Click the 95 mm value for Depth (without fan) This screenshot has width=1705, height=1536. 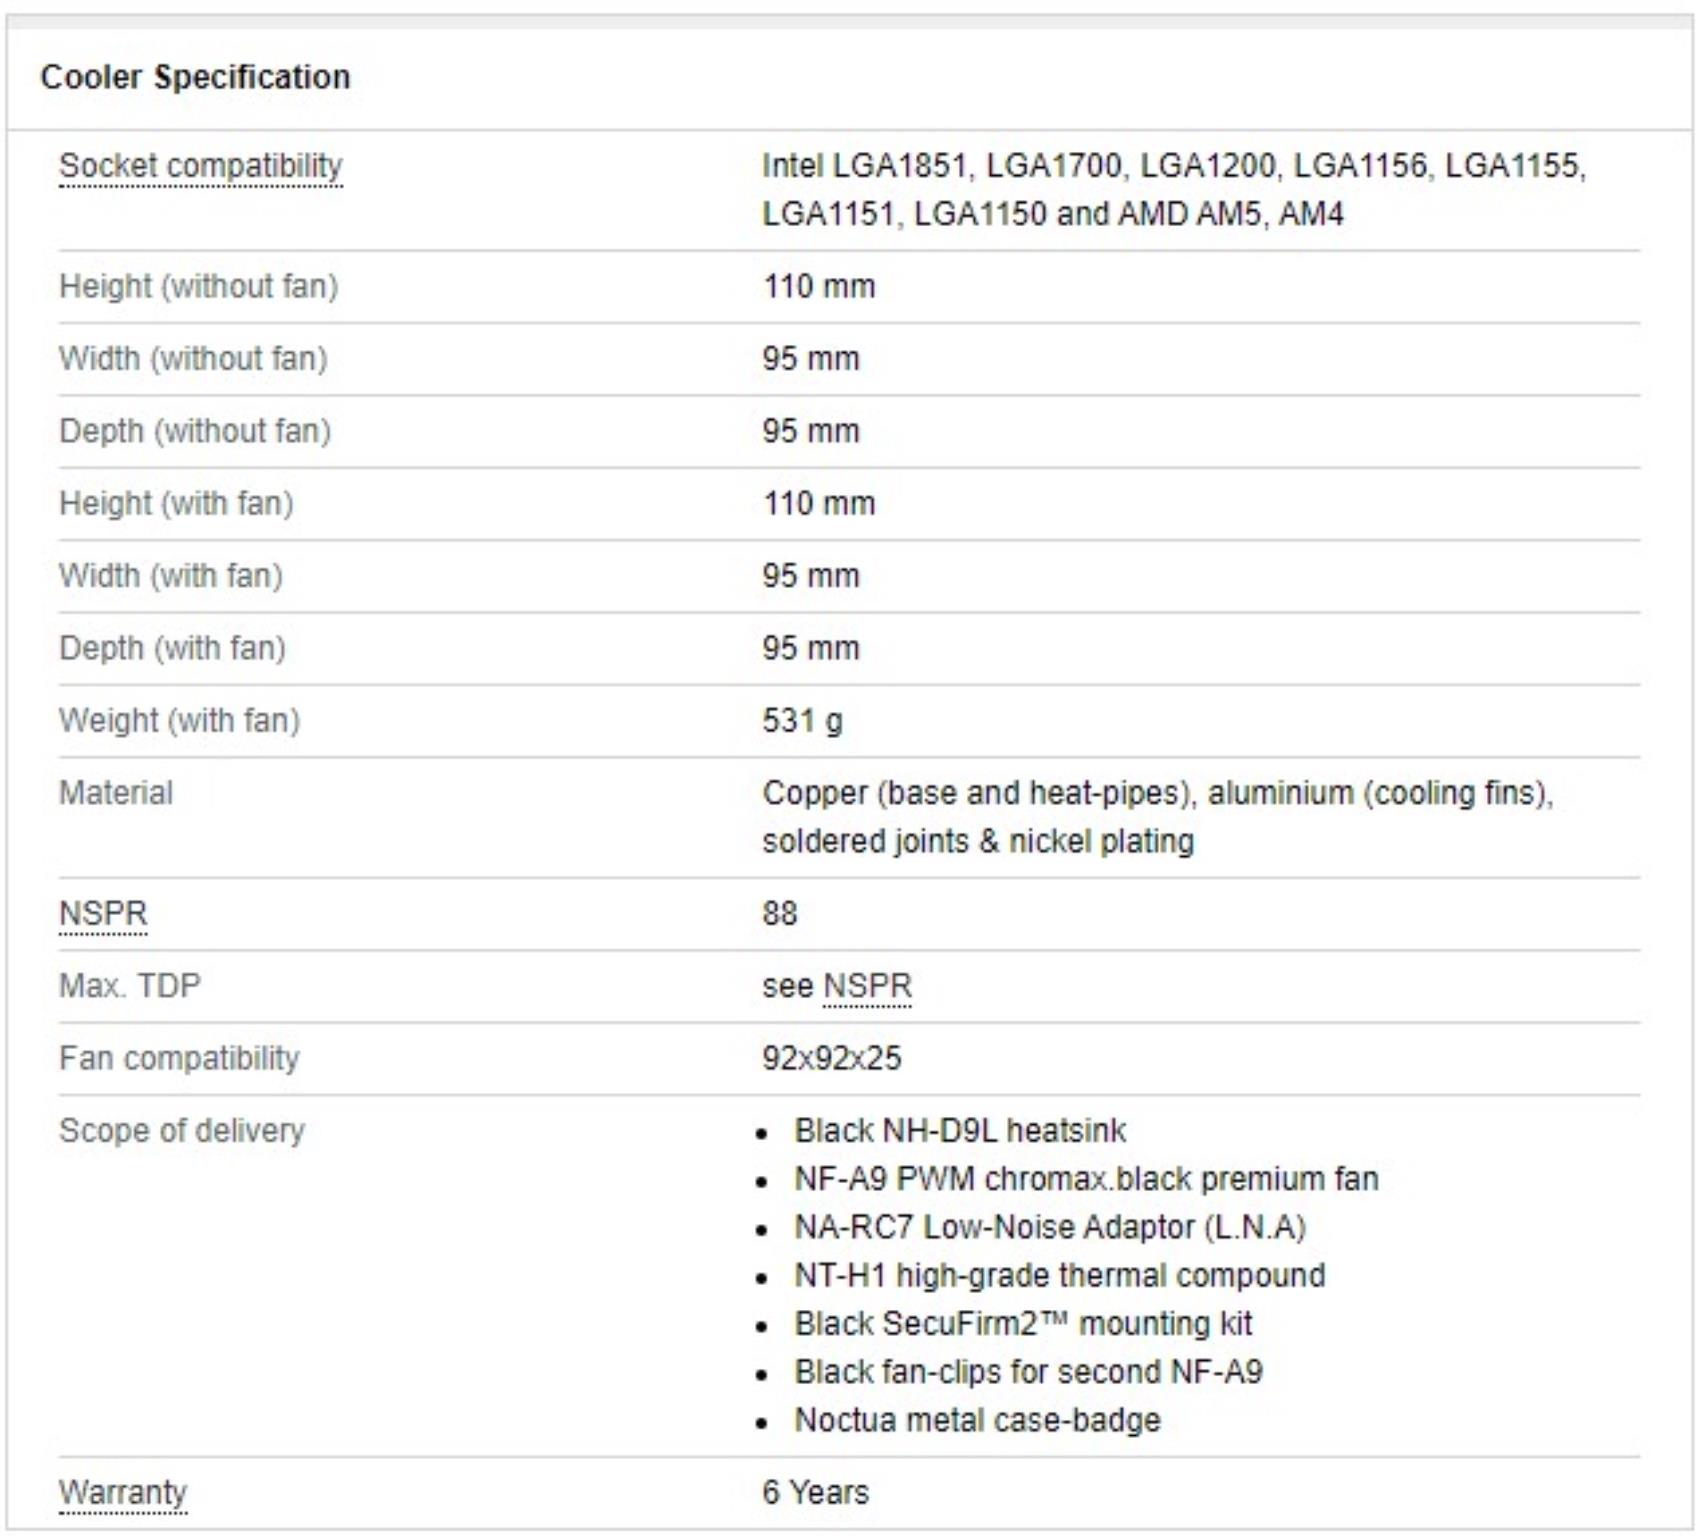click(811, 431)
